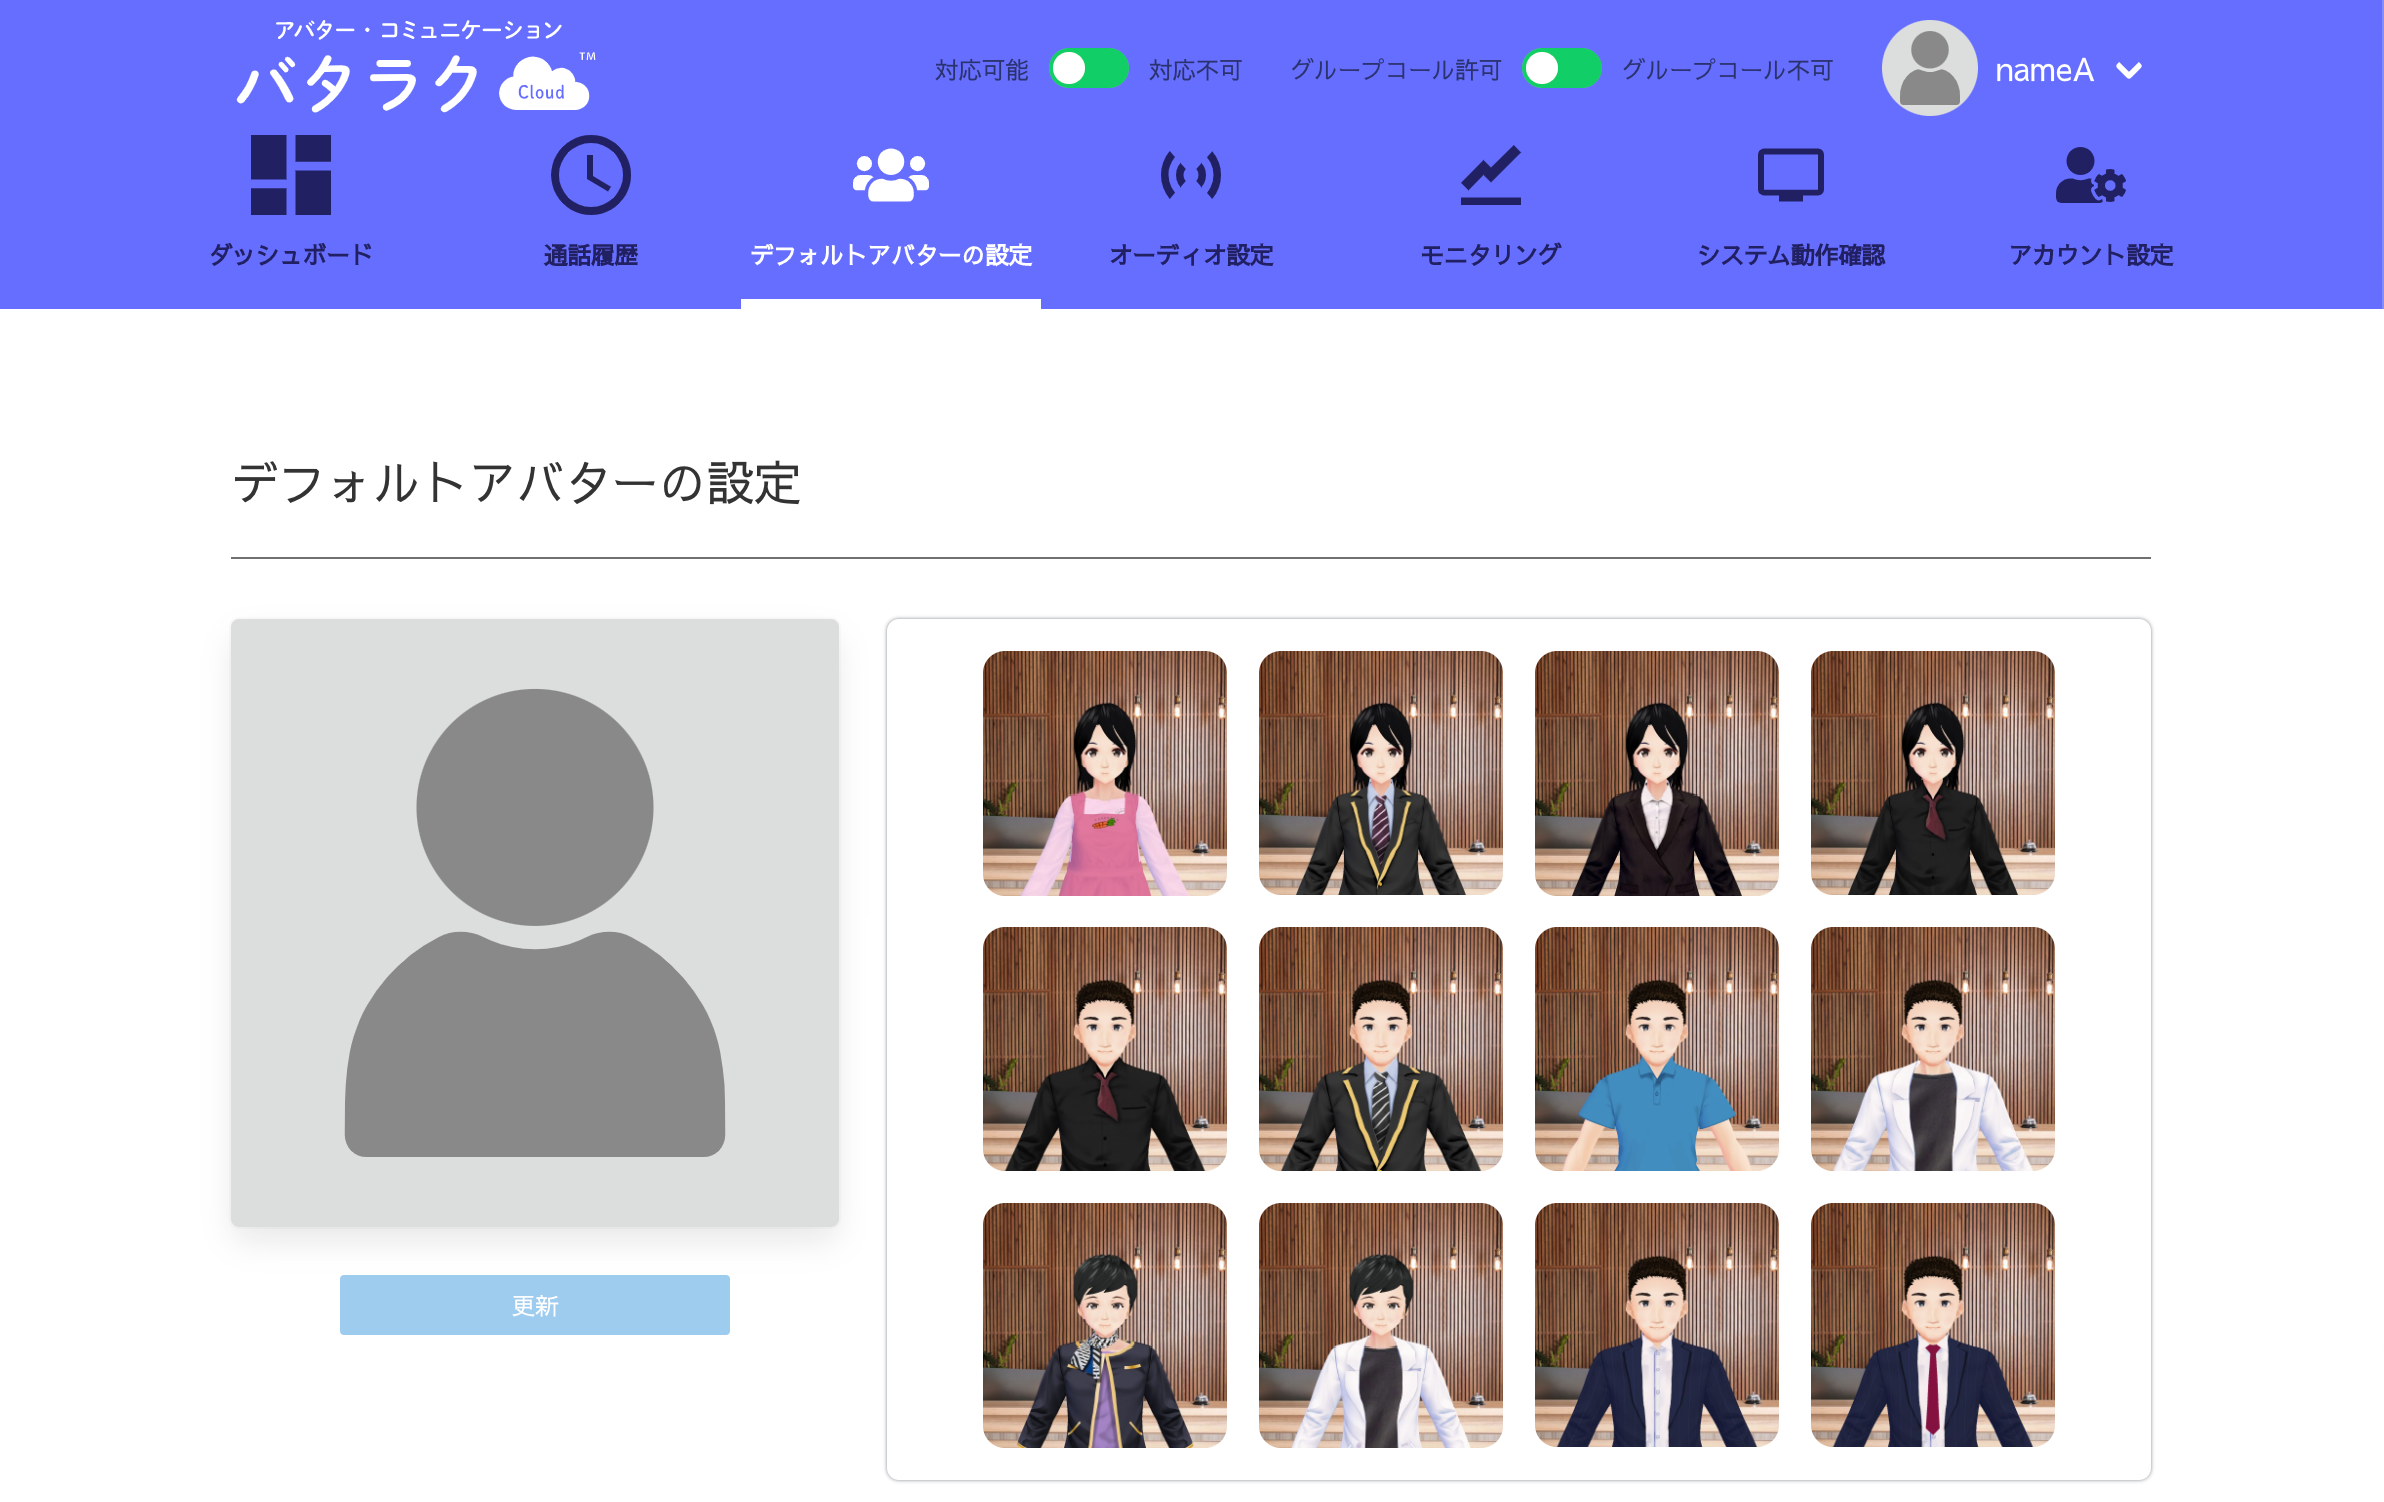Viewport: 2384px width, 1502px height.
Task: Select male avatar with red tie
Action: tap(1932, 1325)
